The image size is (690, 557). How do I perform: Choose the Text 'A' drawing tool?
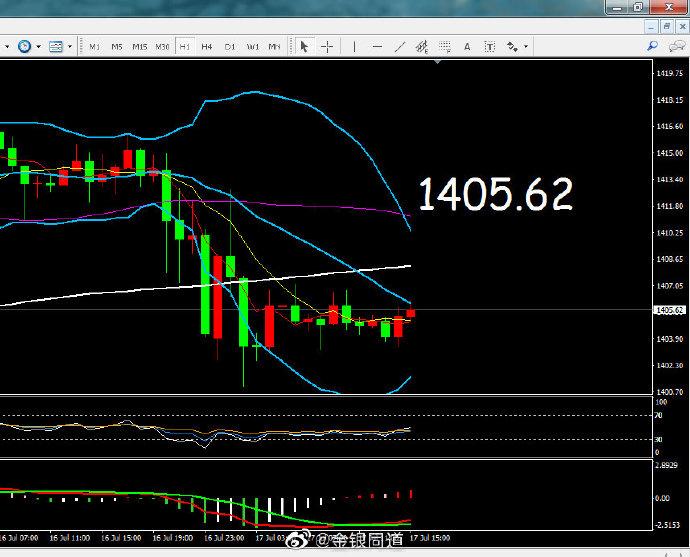[467, 46]
